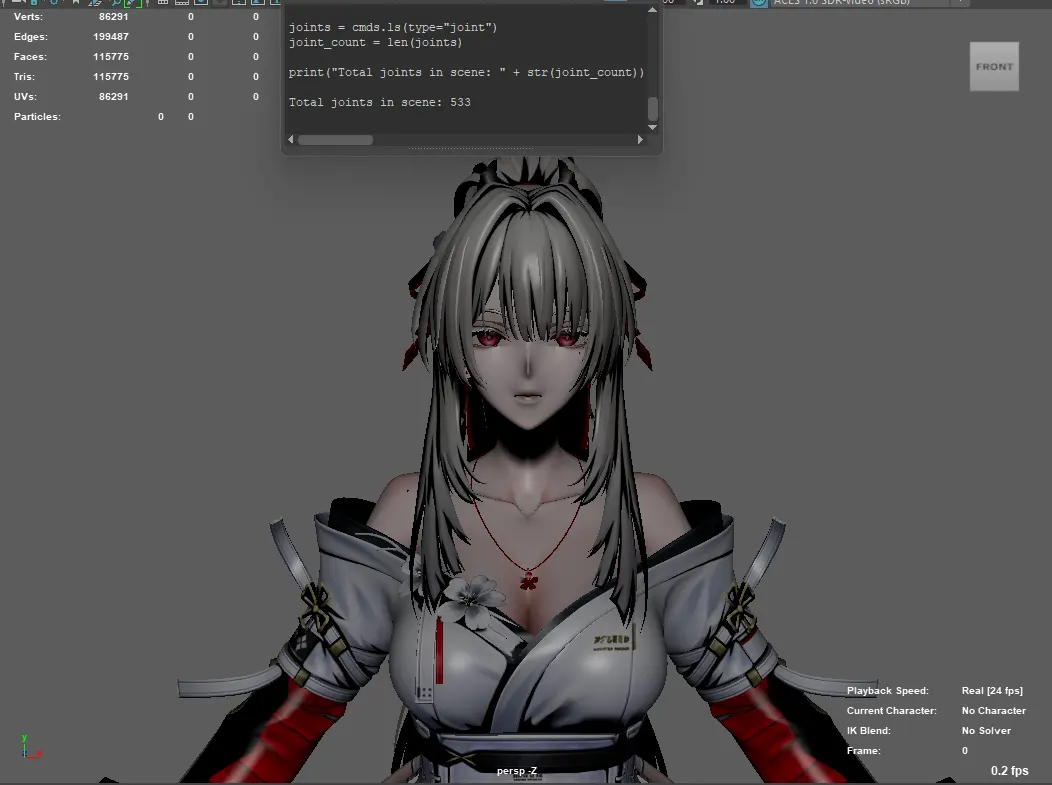Click the green-highlighted grease pencil icon
Image resolution: width=1052 pixels, height=785 pixels.
(x=133, y=3)
